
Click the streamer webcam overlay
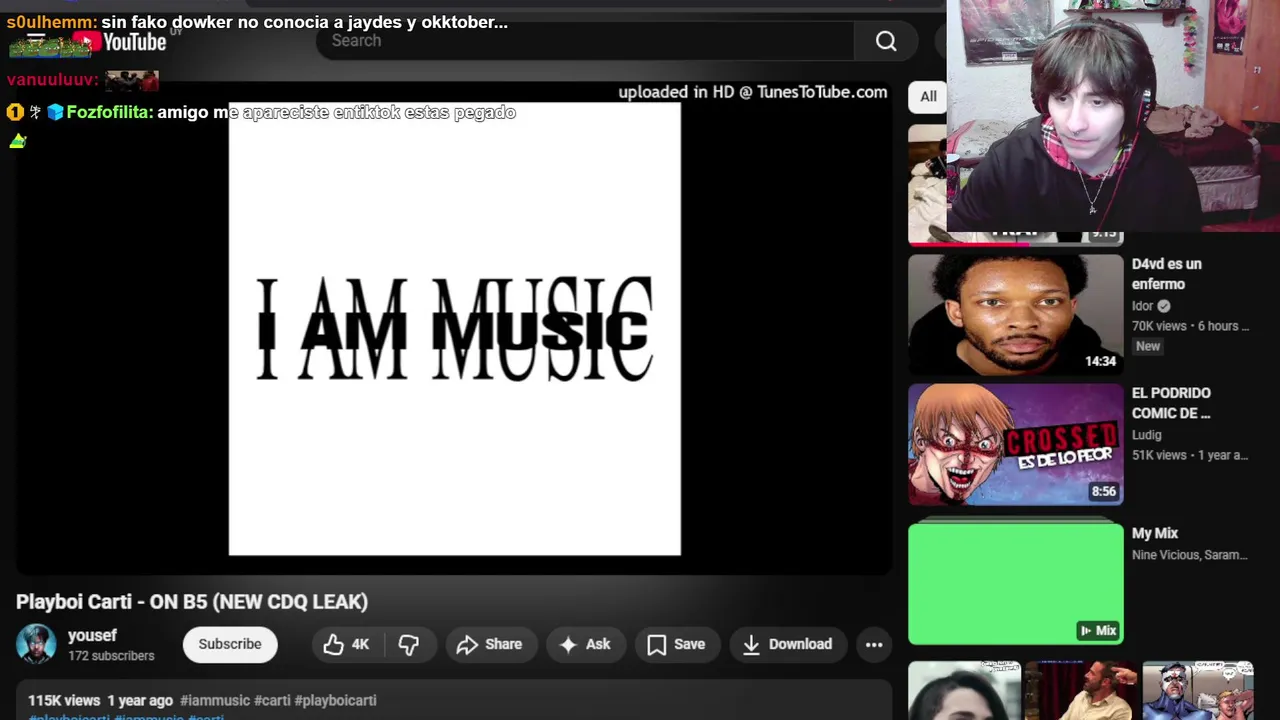1113,116
